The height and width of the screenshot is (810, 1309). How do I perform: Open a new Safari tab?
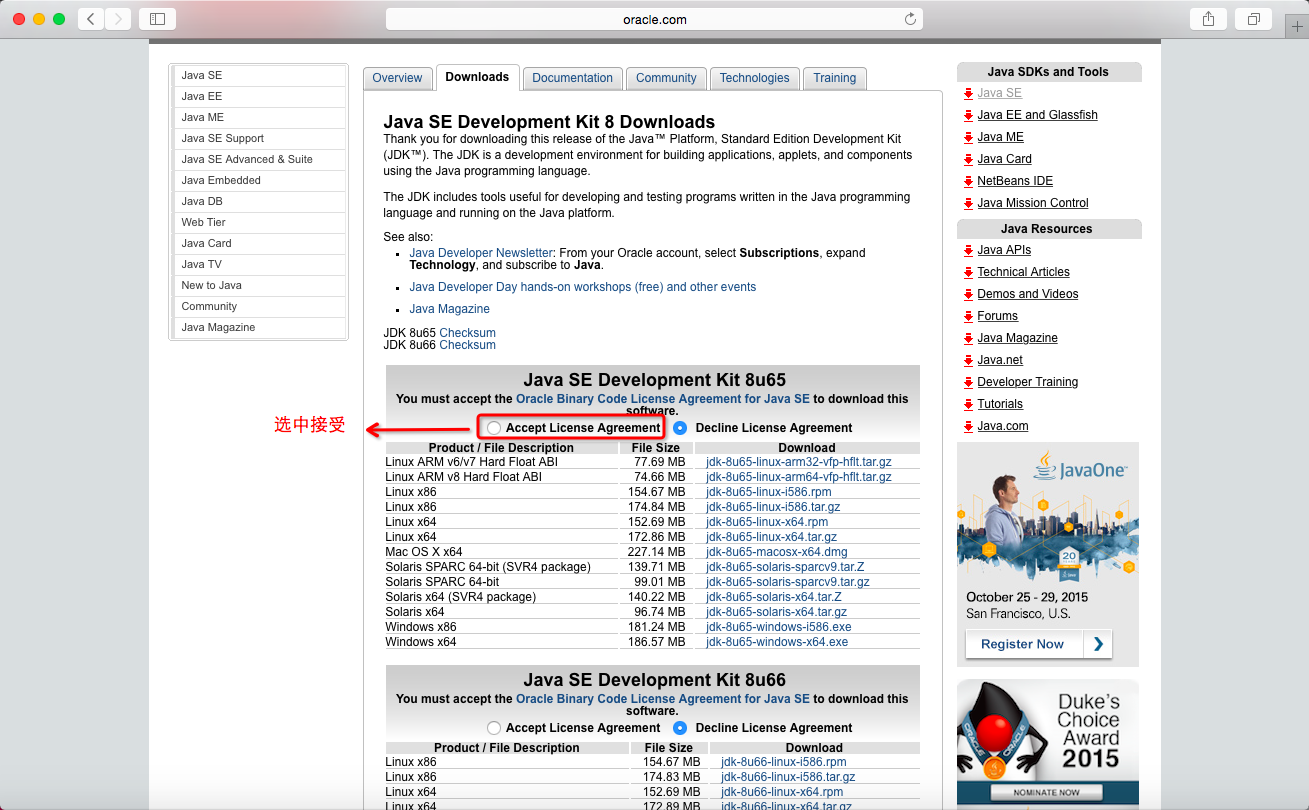point(1297,27)
